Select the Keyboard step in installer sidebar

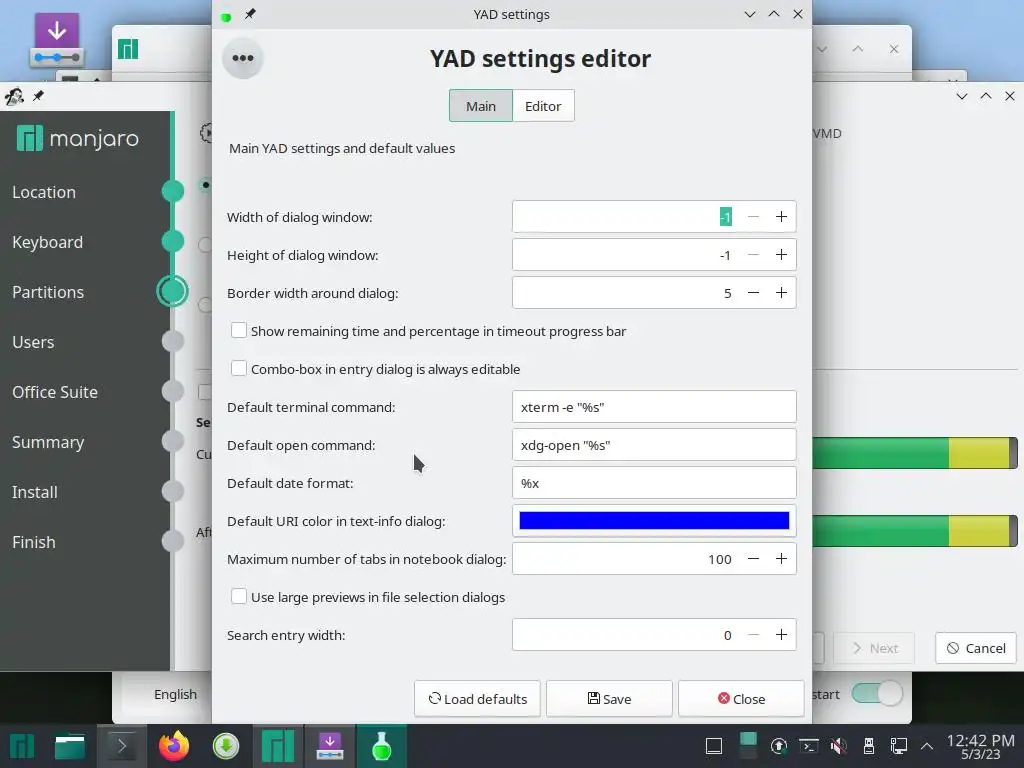click(48, 242)
